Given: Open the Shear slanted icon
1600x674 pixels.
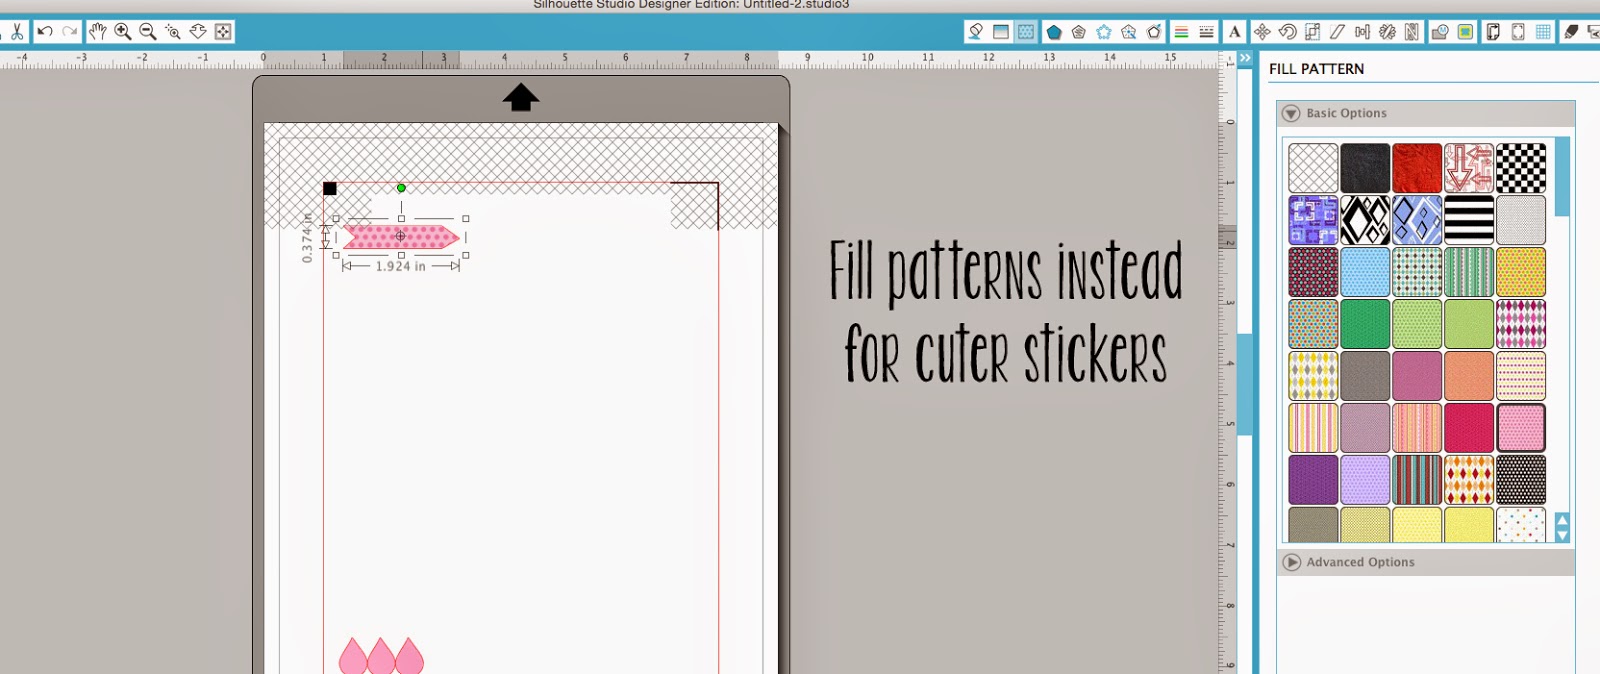Looking at the screenshot, I should tap(1338, 32).
